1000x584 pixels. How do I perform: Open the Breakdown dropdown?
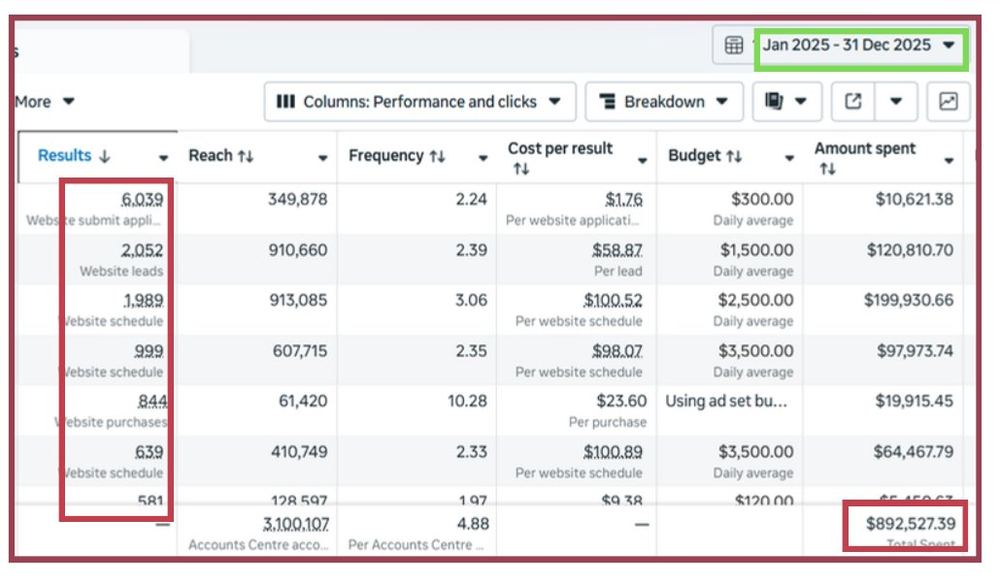click(x=664, y=101)
